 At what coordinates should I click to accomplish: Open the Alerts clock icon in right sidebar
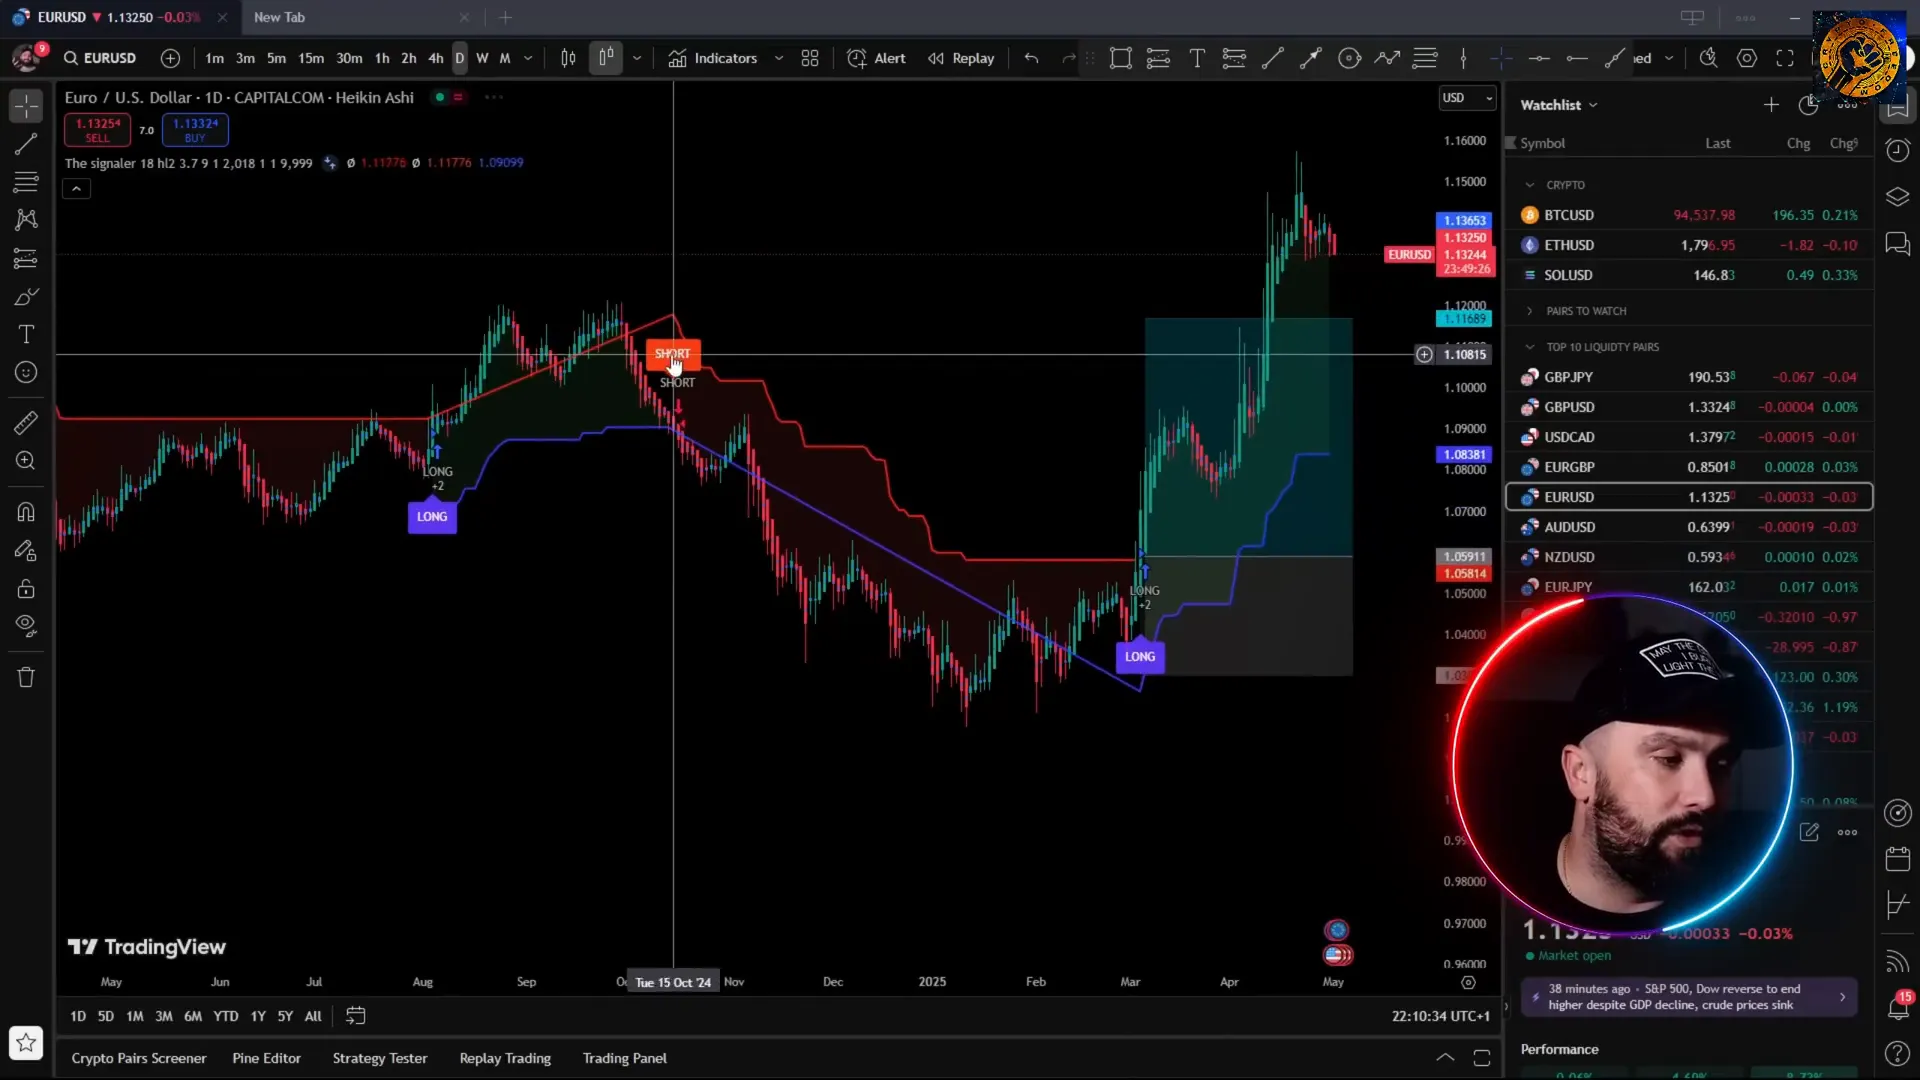click(x=1897, y=151)
